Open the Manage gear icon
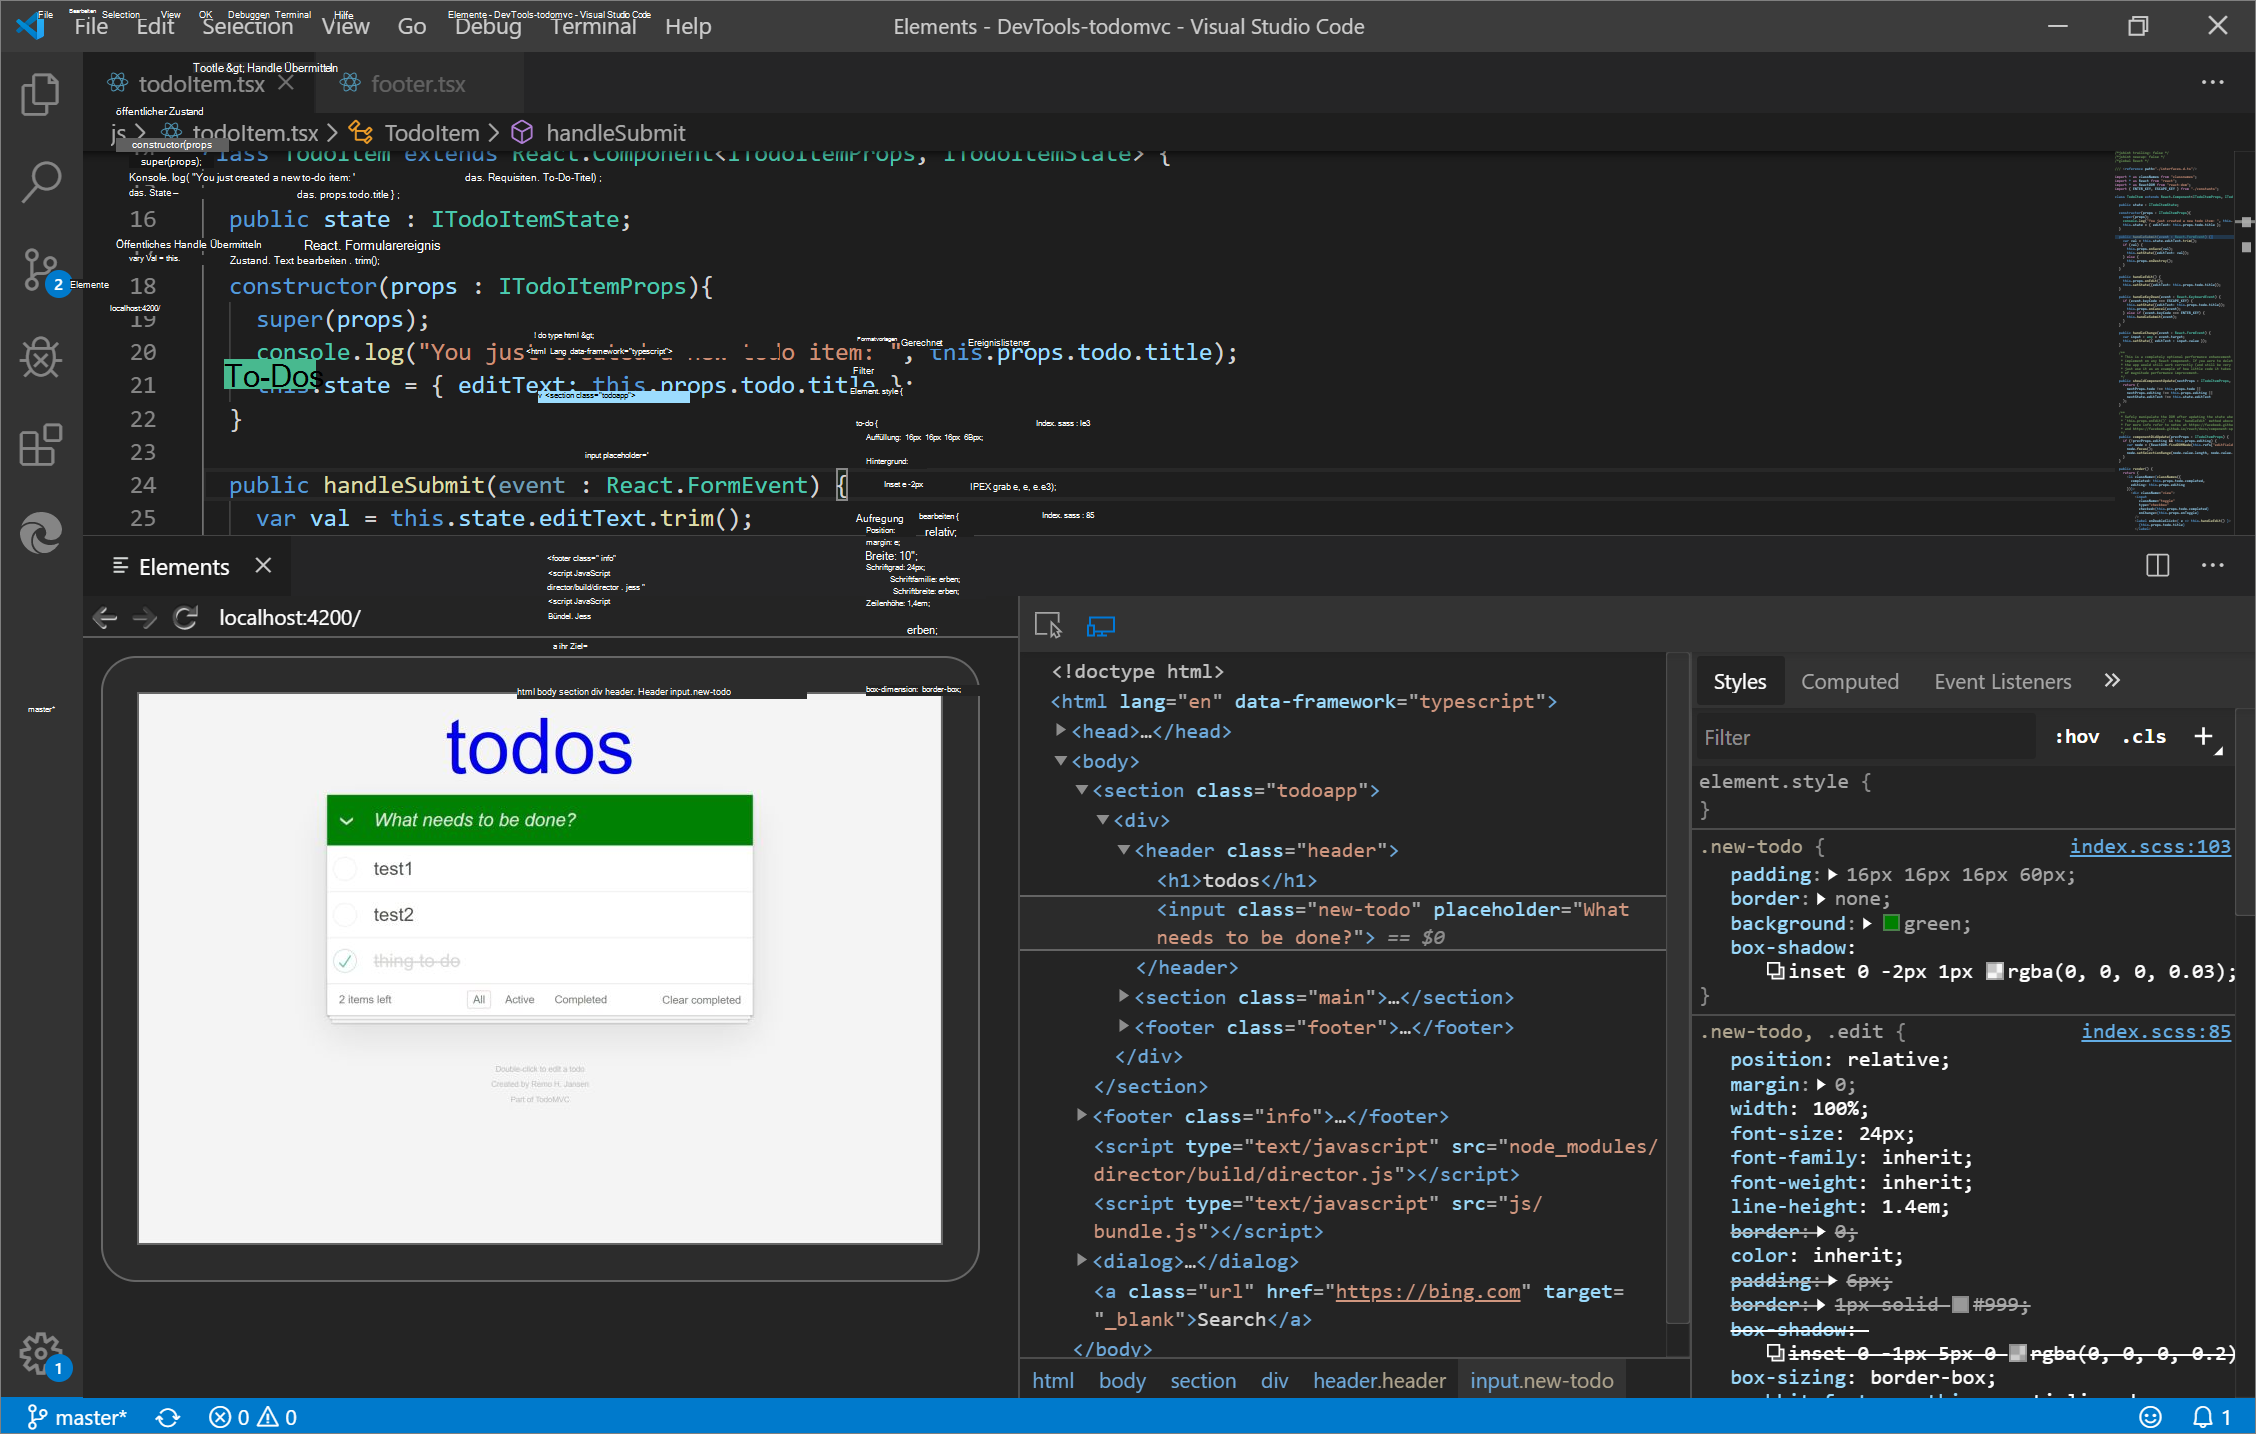 click(41, 1353)
